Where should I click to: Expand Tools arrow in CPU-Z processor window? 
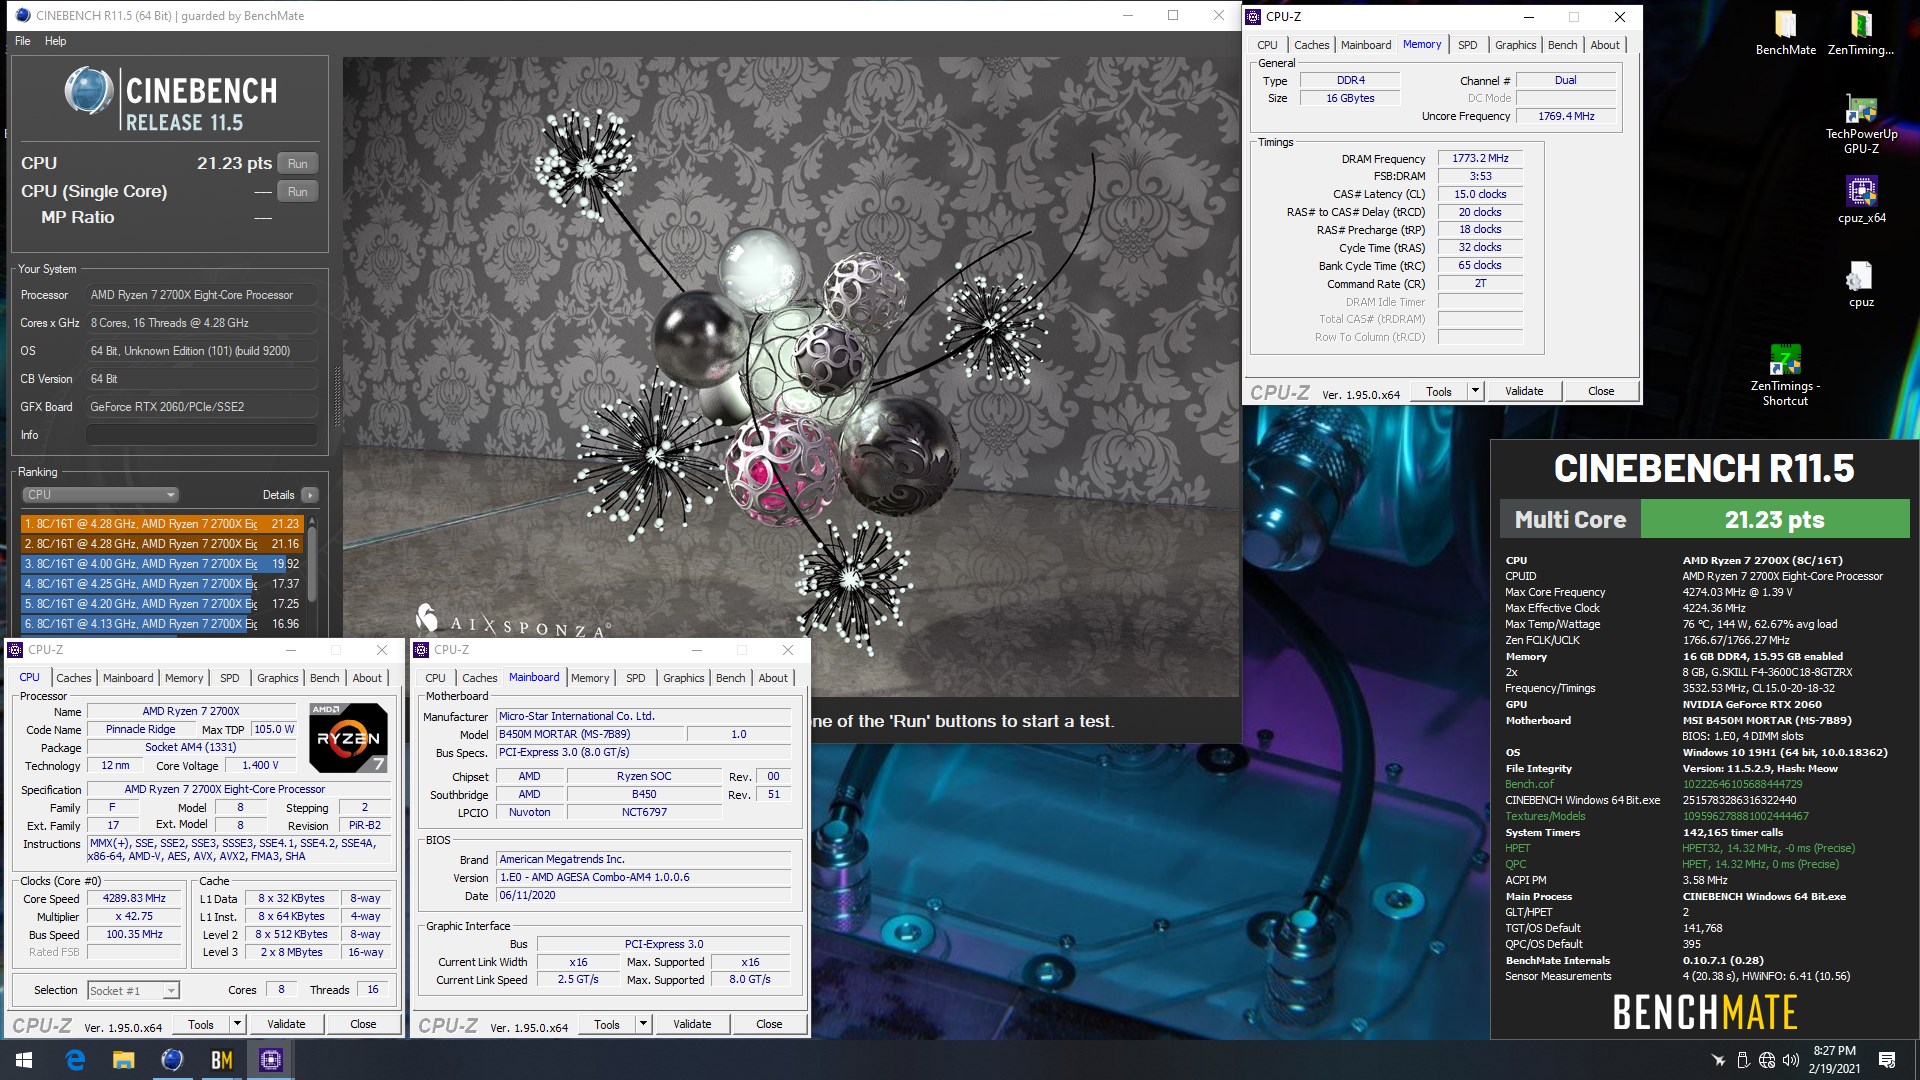[x=237, y=1024]
